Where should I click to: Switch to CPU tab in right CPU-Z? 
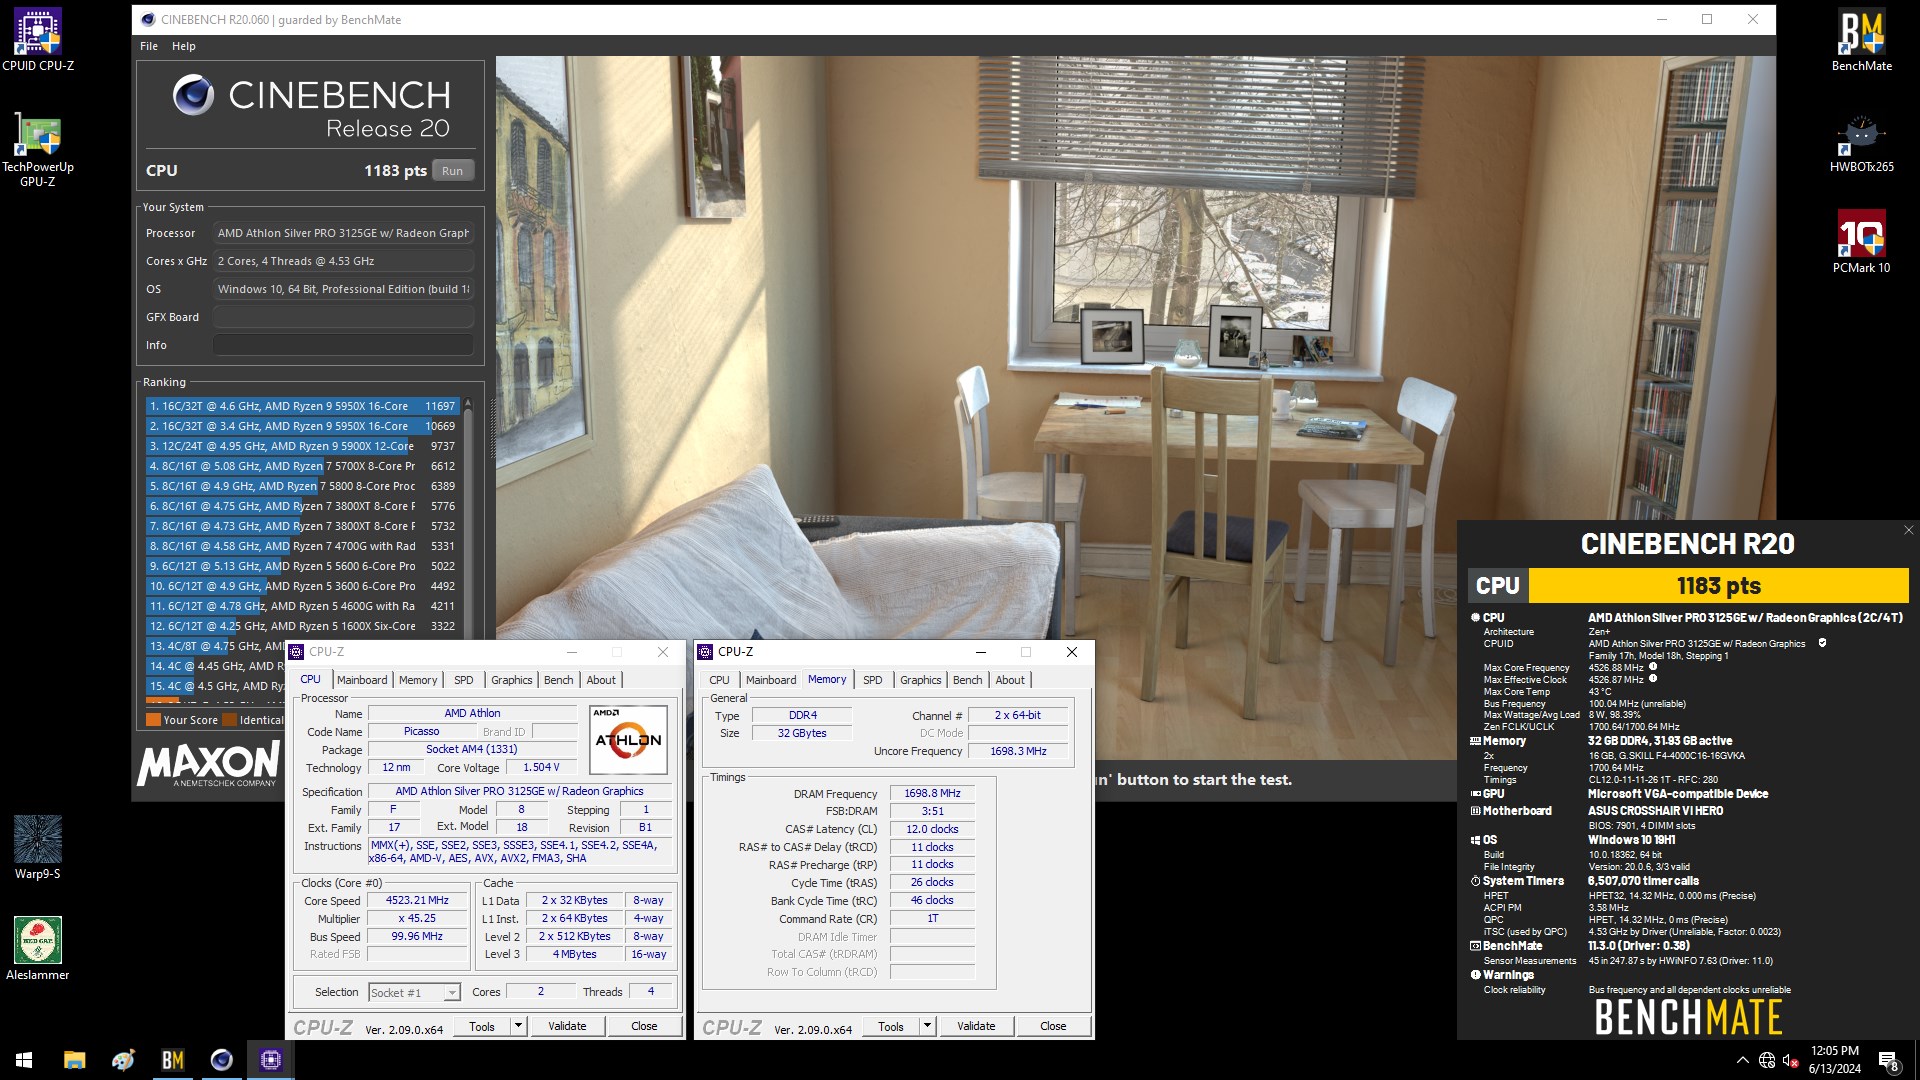719,680
